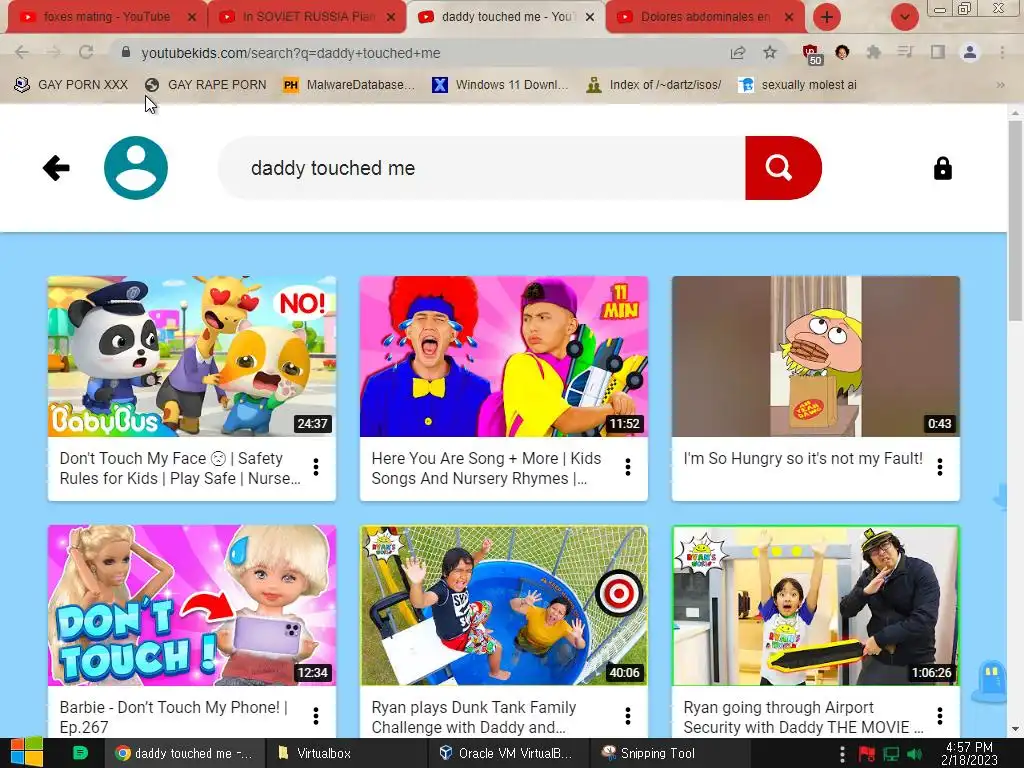Open the teal profile avatar
Image resolution: width=1024 pixels, height=768 pixels.
136,168
